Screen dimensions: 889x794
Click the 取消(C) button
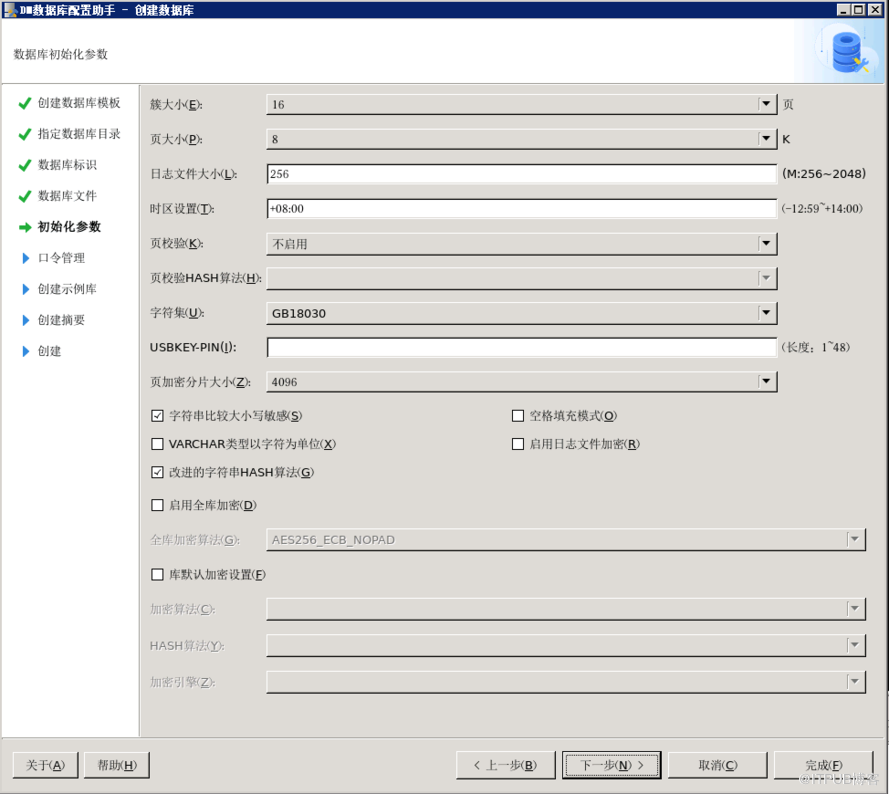(x=718, y=765)
